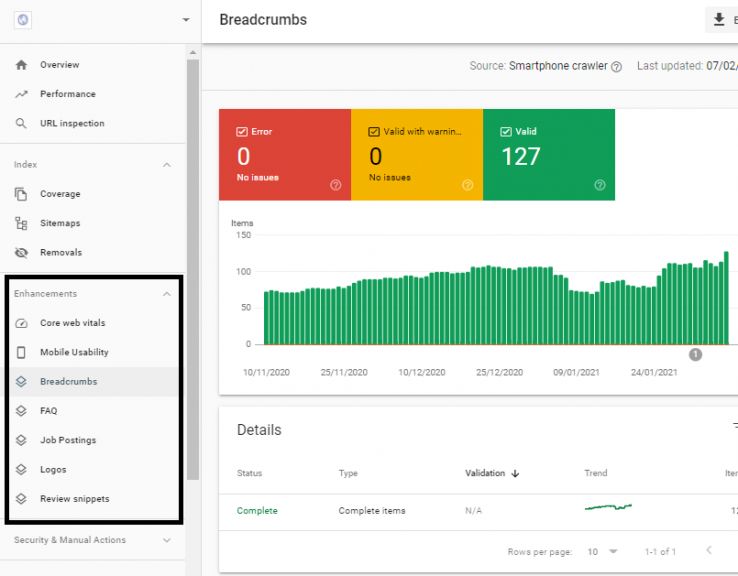Click help icon beside Smartphone crawler
The height and width of the screenshot is (576, 738).
click(x=616, y=67)
